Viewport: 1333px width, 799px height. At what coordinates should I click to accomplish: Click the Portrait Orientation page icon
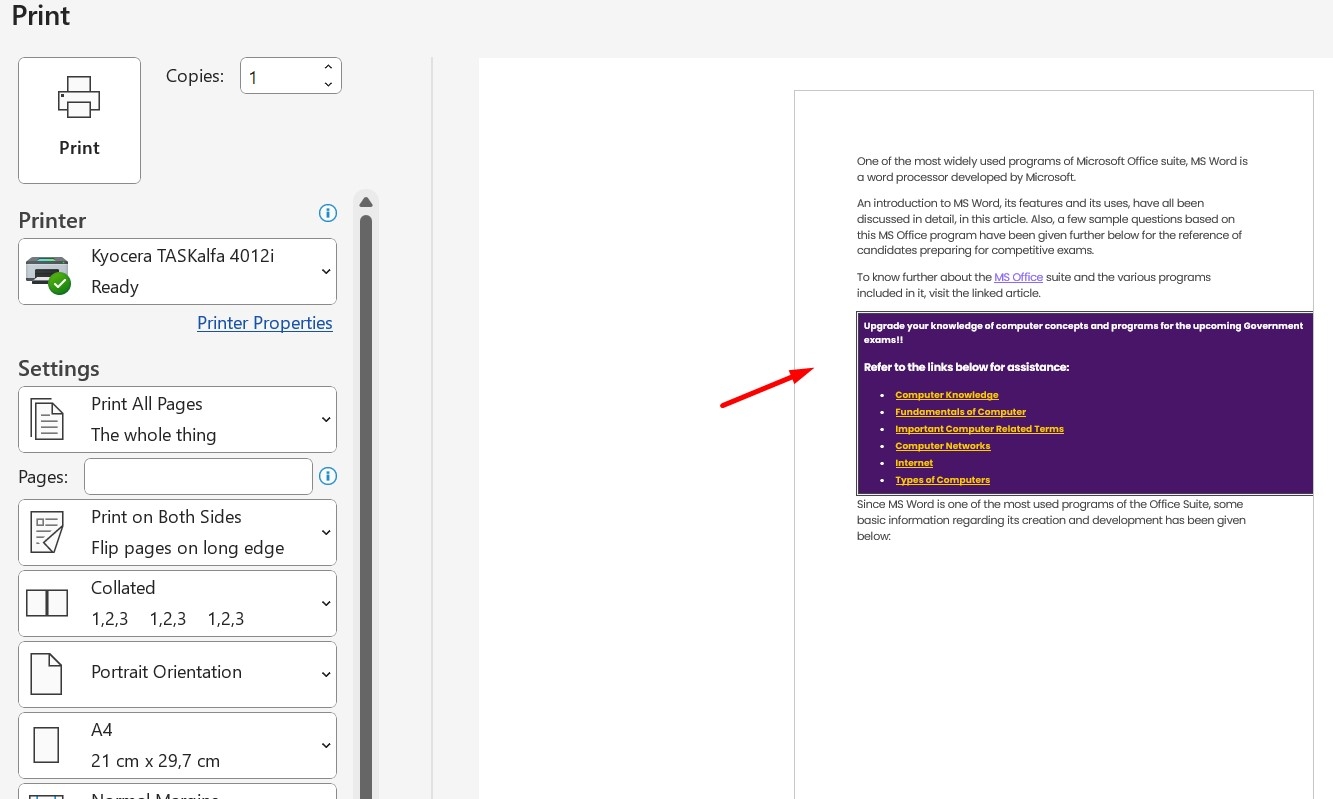46,674
